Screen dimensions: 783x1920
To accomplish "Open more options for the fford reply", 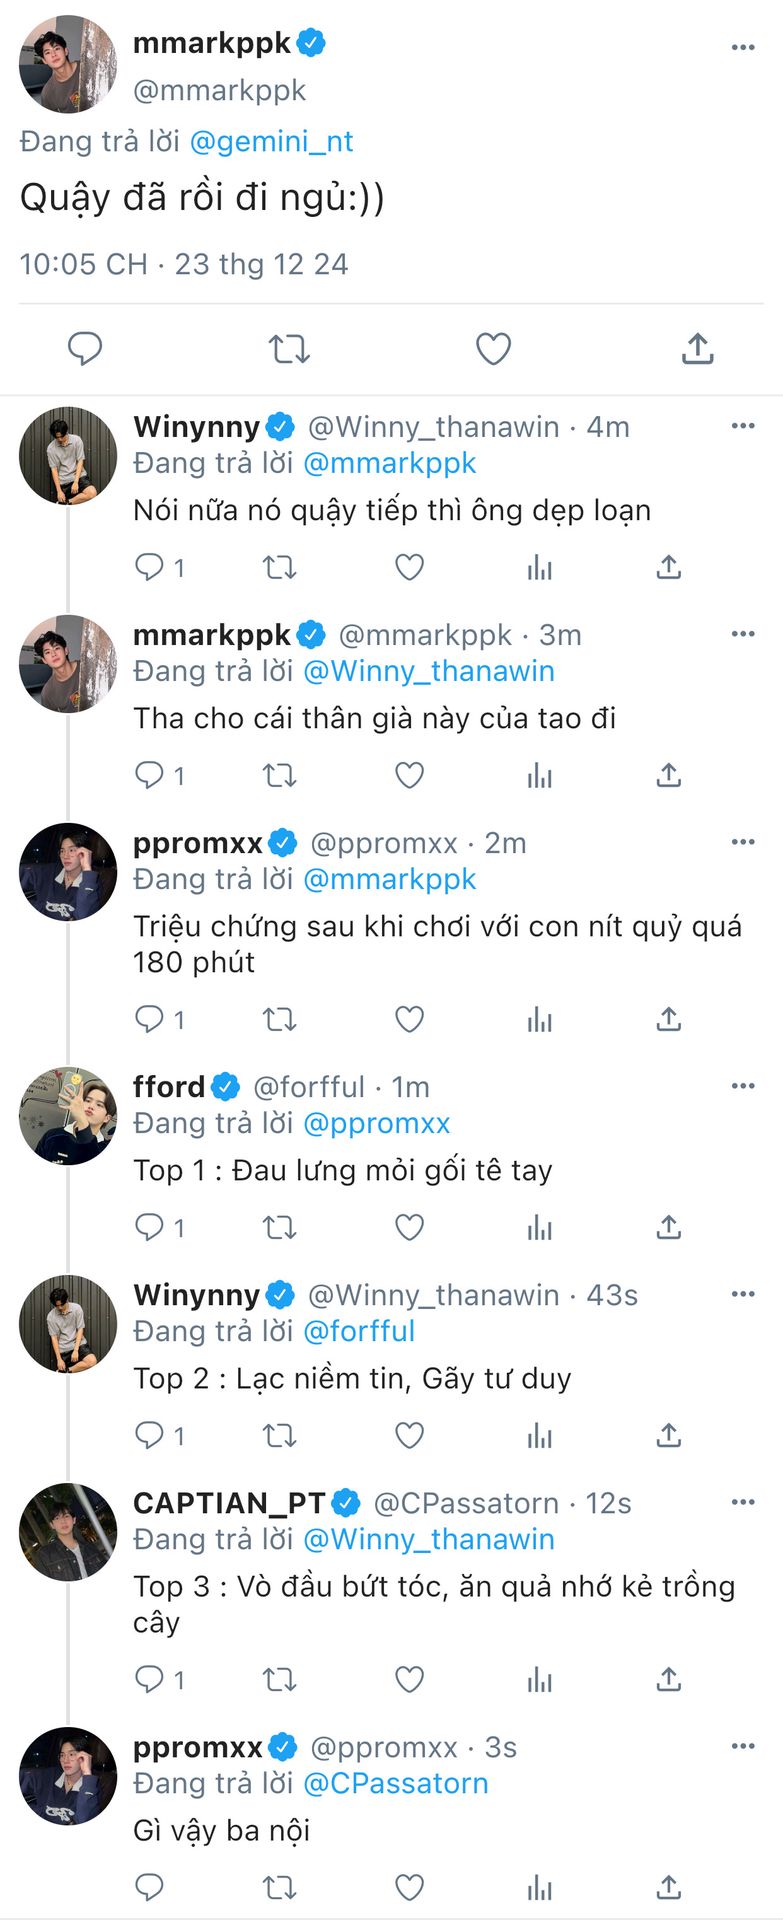I will (743, 1086).
